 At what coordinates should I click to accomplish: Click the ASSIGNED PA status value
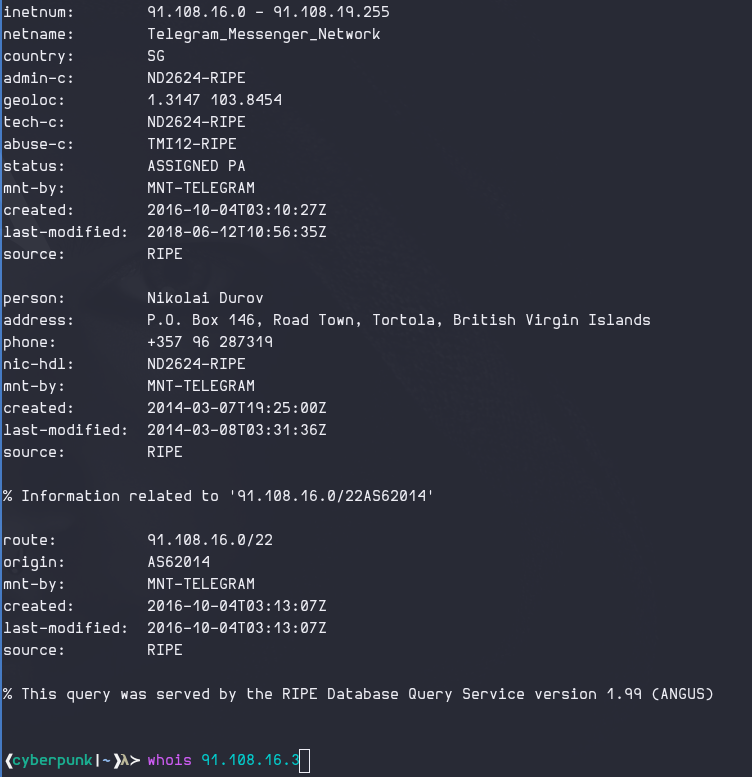(196, 166)
